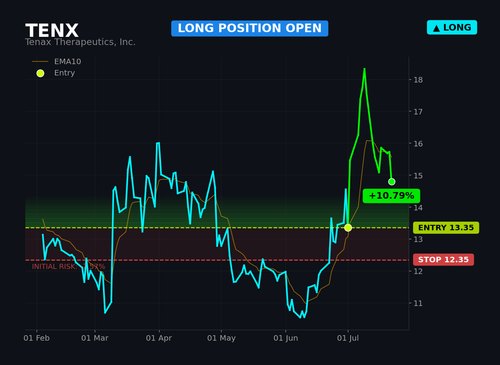Click the 13 price axis label
500x365 pixels.
pos(418,239)
